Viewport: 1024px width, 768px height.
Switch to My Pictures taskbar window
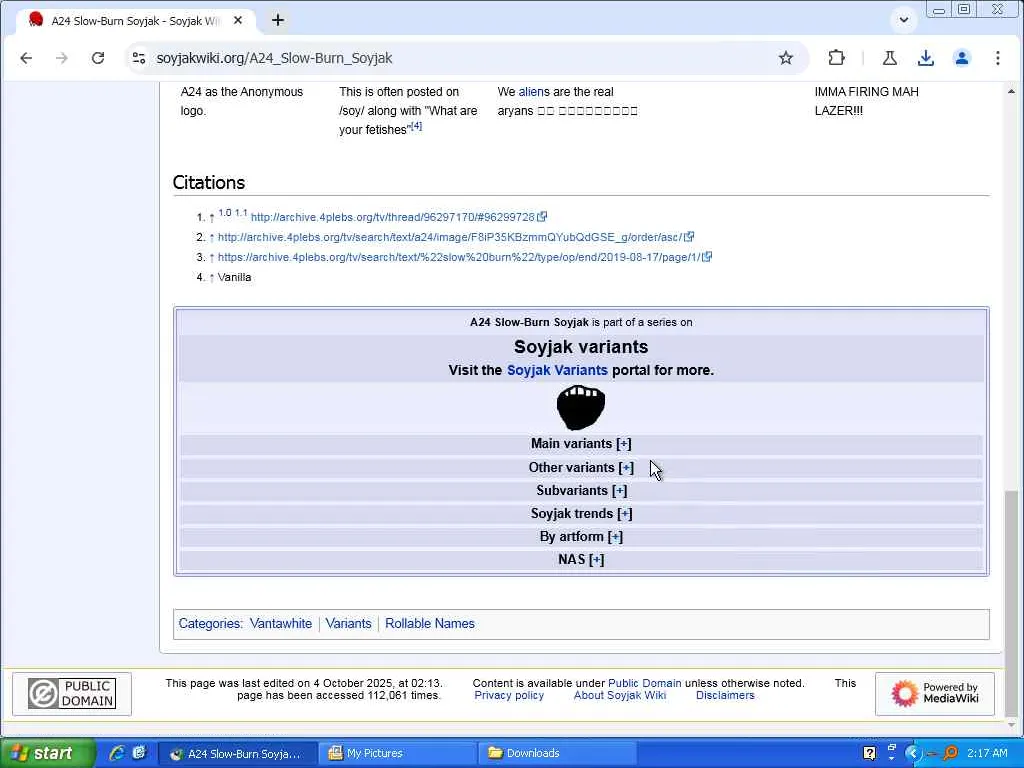(397, 754)
